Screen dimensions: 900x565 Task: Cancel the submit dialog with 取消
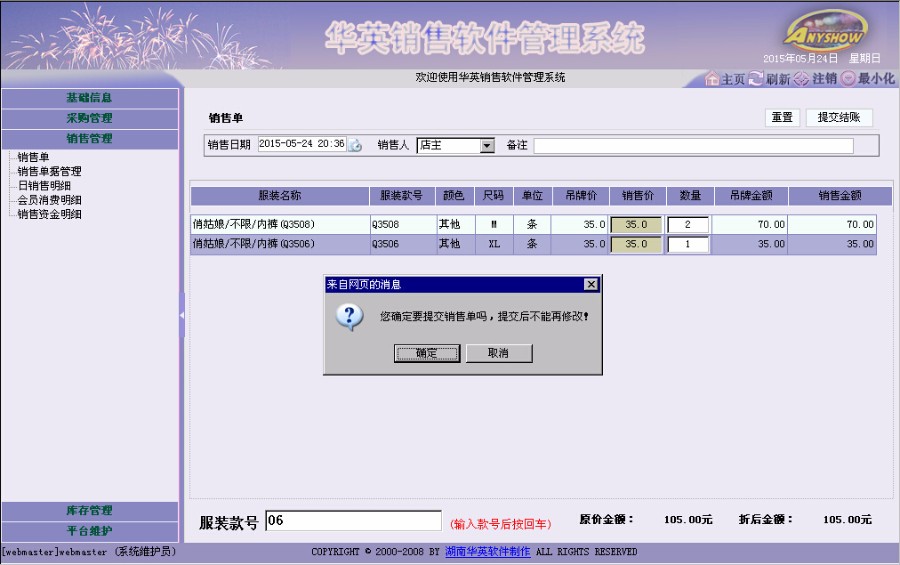(499, 353)
